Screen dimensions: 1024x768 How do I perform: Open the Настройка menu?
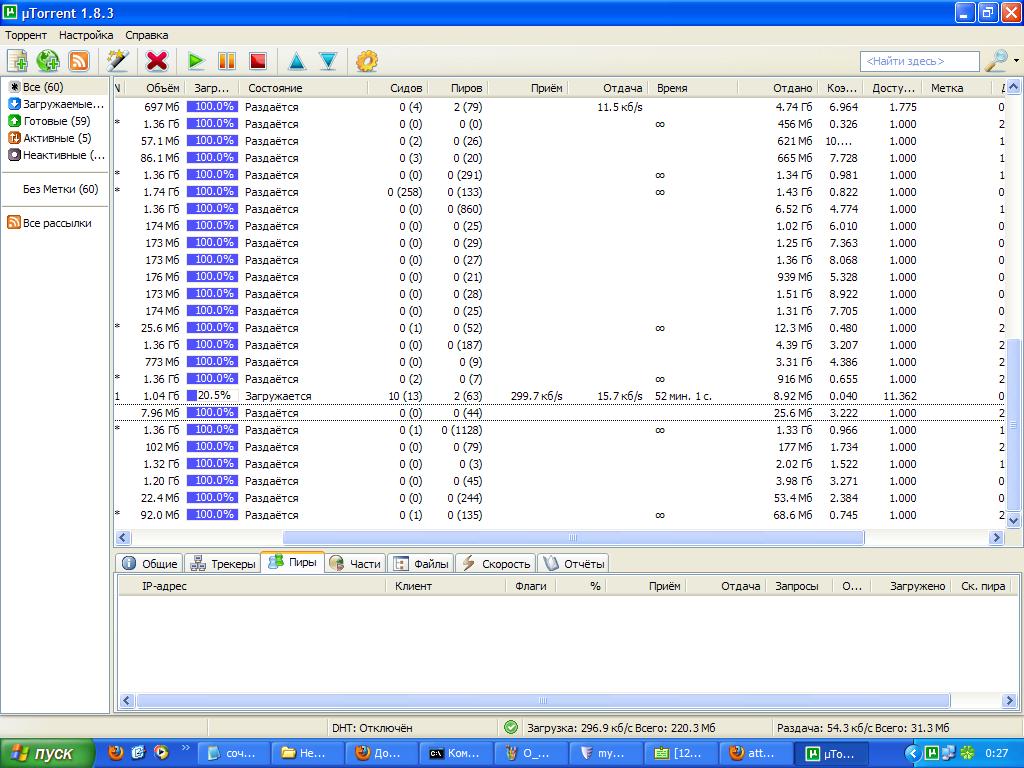pyautogui.click(x=85, y=35)
